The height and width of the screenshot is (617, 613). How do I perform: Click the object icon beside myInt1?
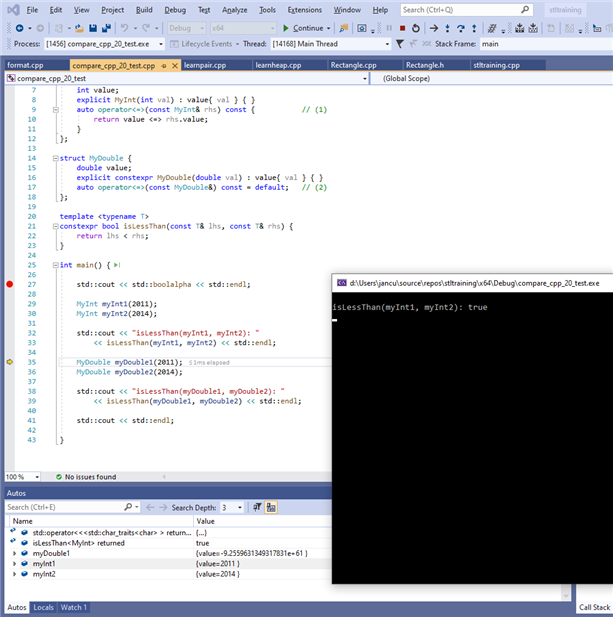point(25,564)
